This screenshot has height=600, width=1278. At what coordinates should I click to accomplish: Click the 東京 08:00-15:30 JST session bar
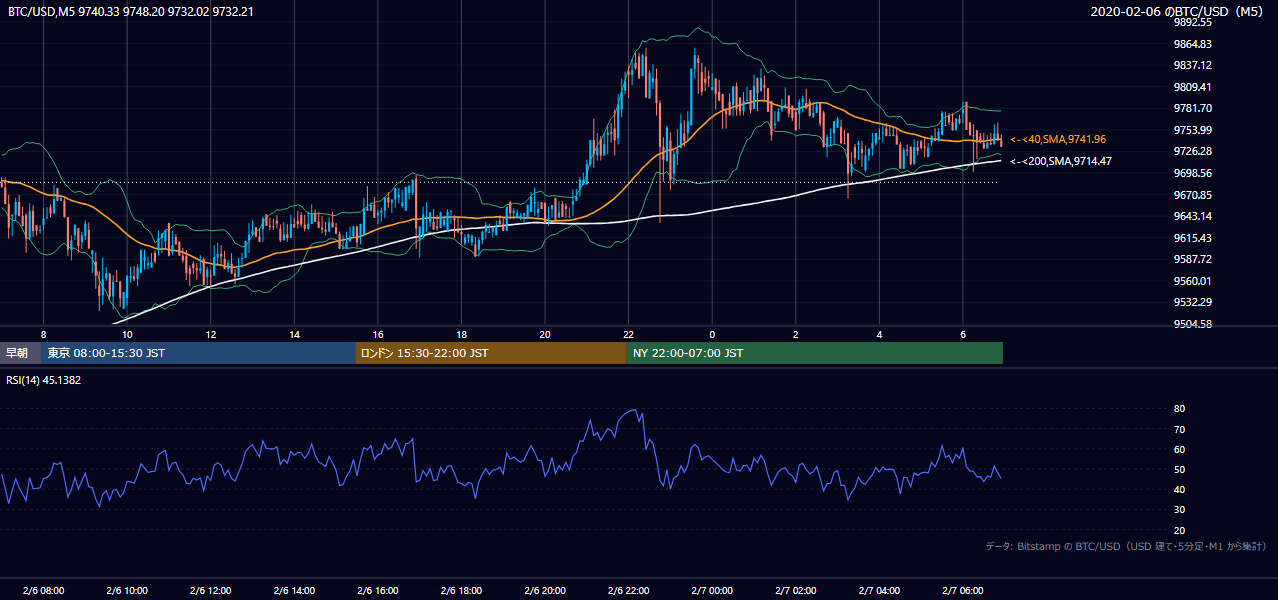198,353
